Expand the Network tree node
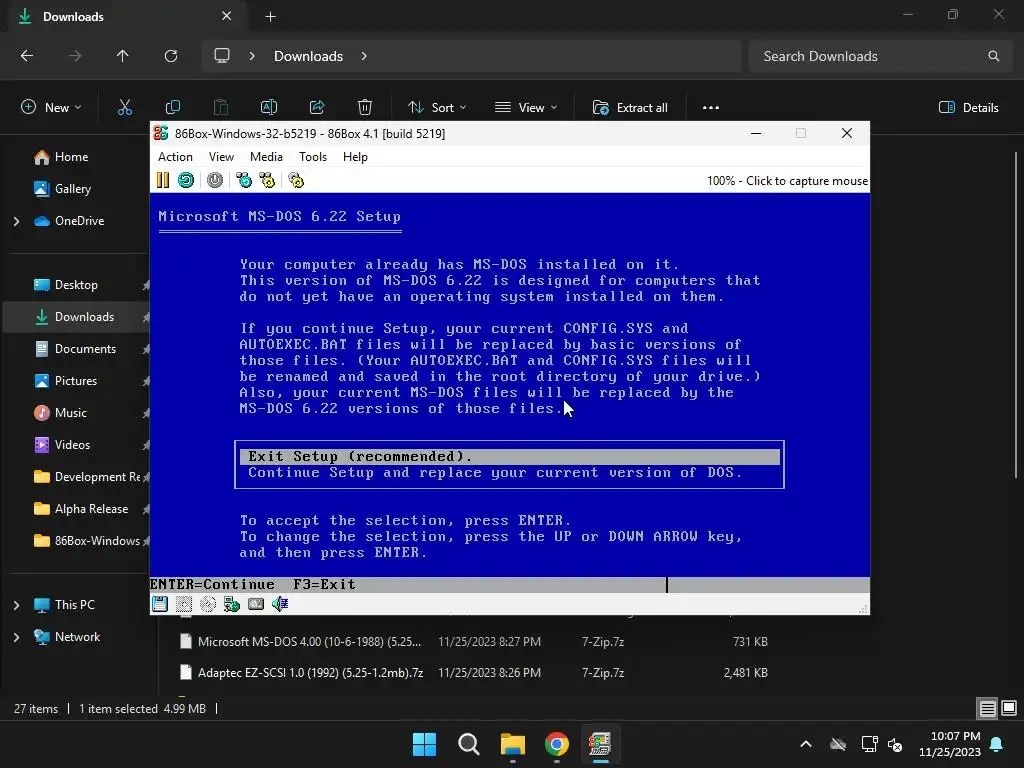The width and height of the screenshot is (1024, 768). (16, 637)
